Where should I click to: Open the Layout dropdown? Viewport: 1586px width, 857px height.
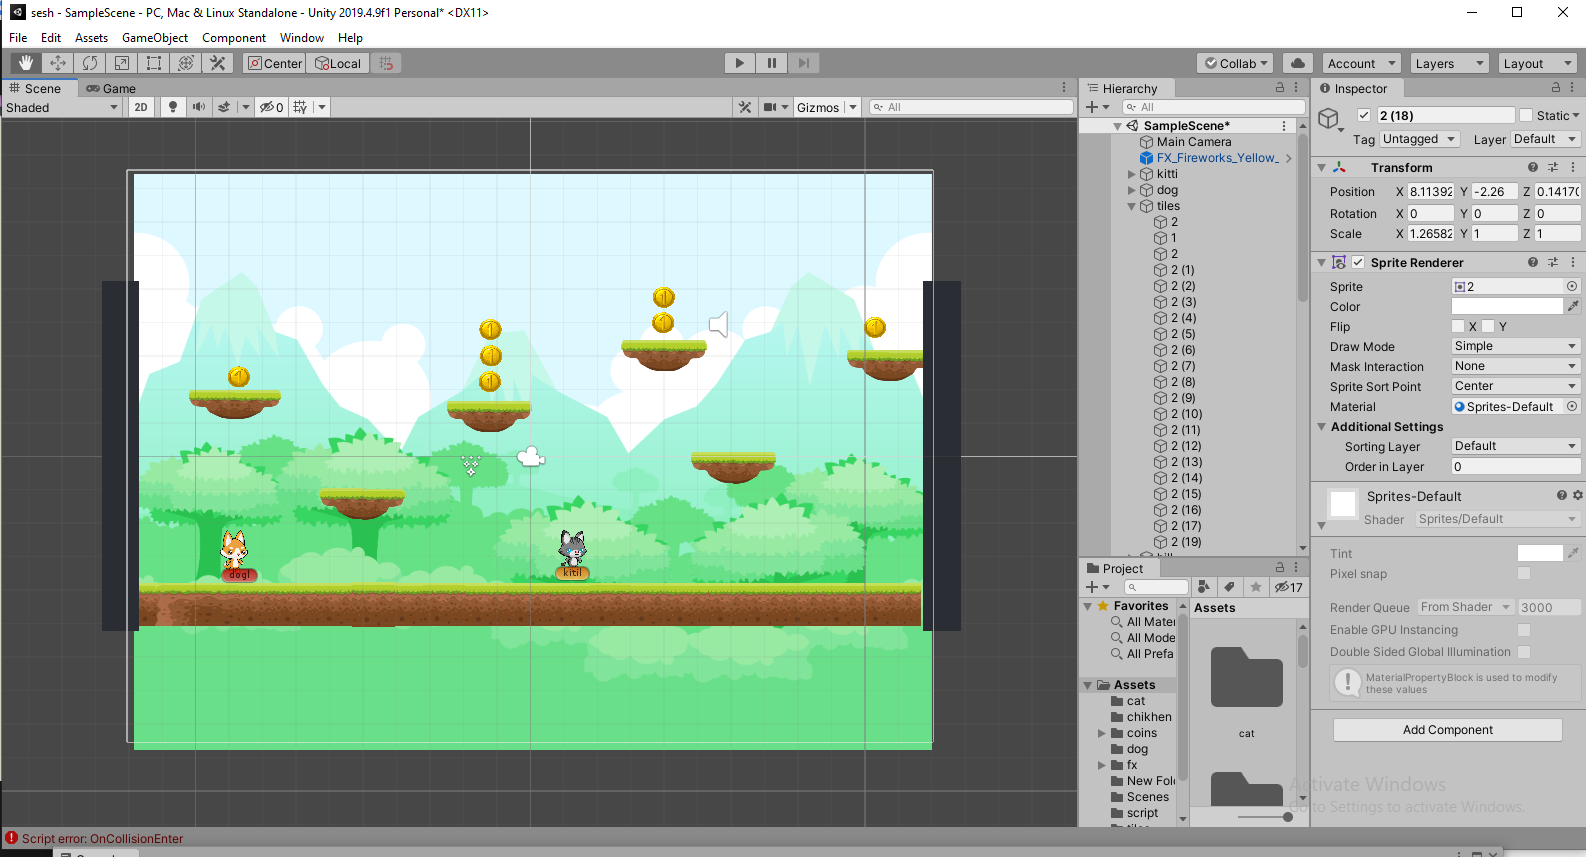click(1537, 63)
